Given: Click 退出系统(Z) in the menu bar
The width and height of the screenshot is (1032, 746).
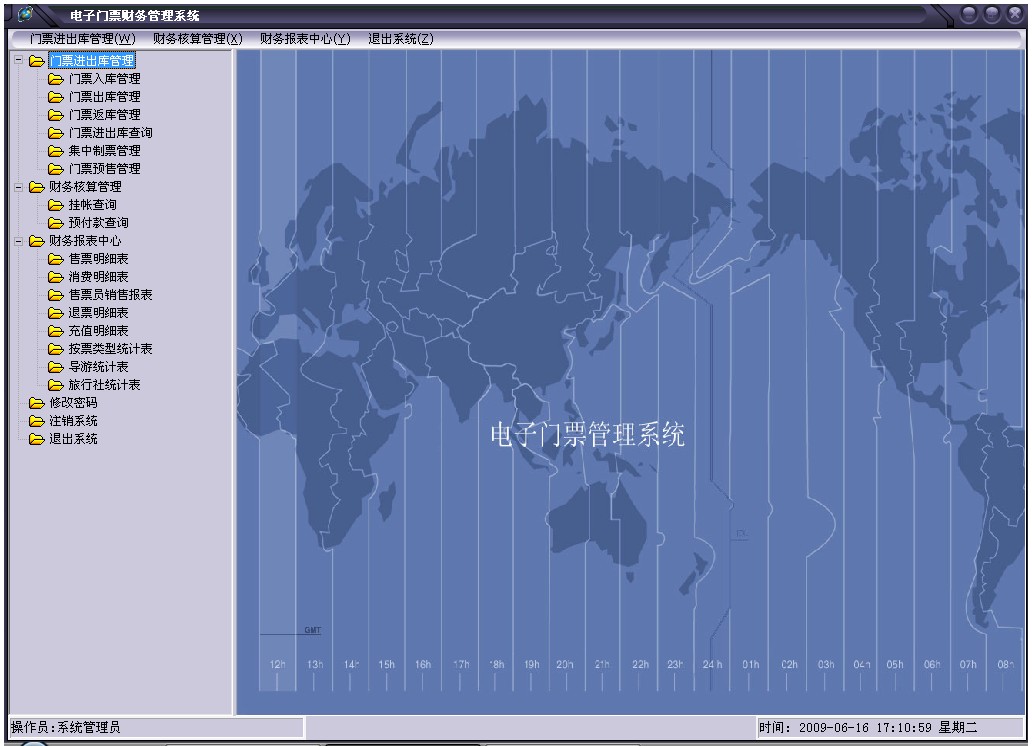Looking at the screenshot, I should (401, 39).
